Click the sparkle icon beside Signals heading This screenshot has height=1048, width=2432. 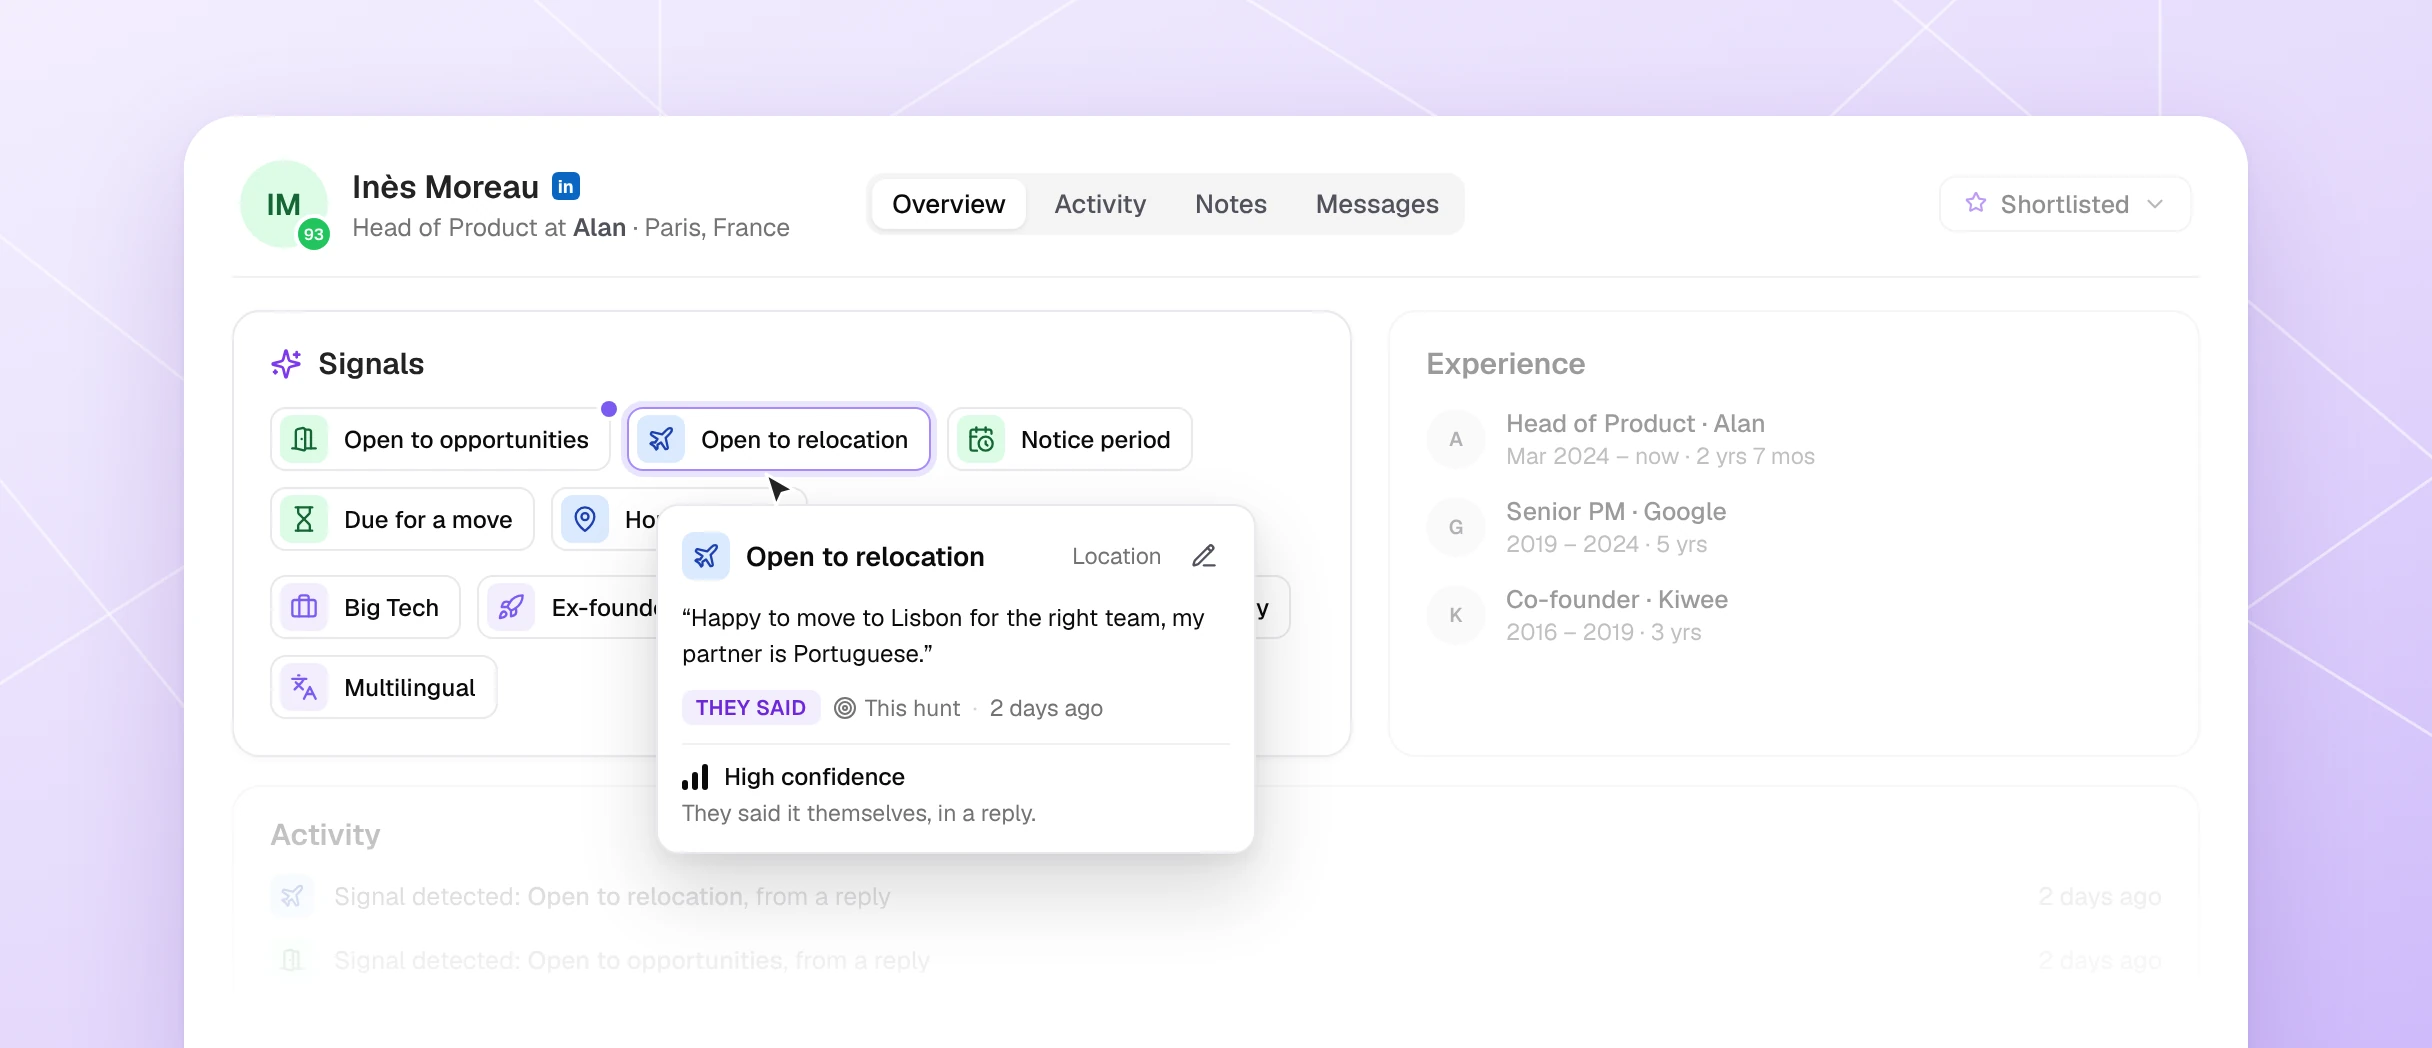[x=286, y=363]
